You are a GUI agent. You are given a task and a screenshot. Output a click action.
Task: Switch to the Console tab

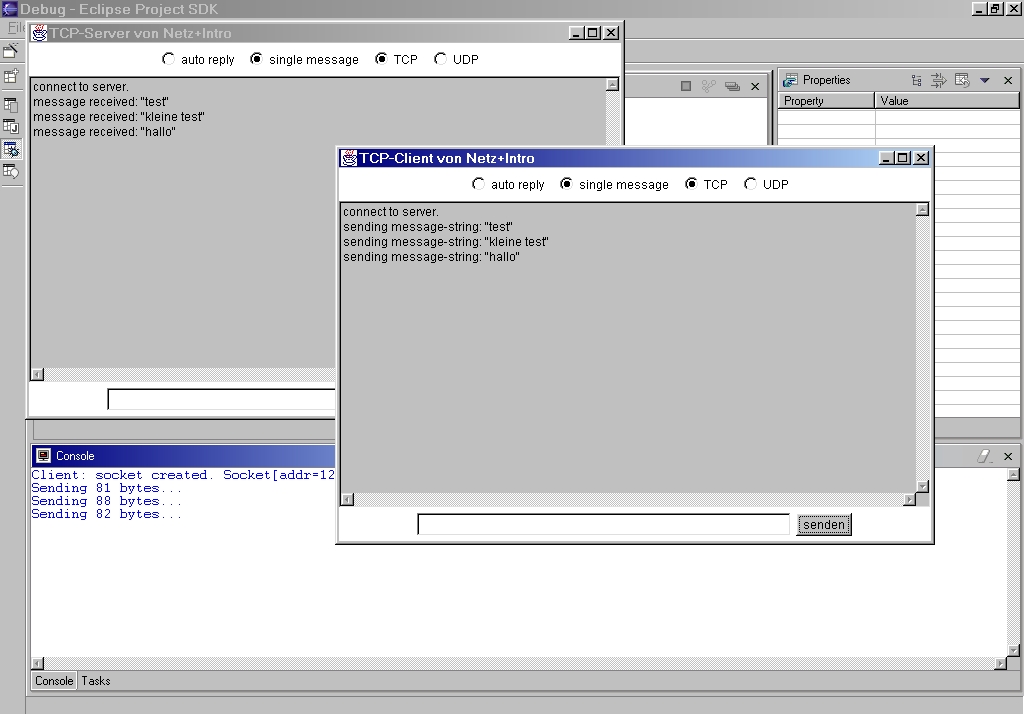pyautogui.click(x=54, y=681)
